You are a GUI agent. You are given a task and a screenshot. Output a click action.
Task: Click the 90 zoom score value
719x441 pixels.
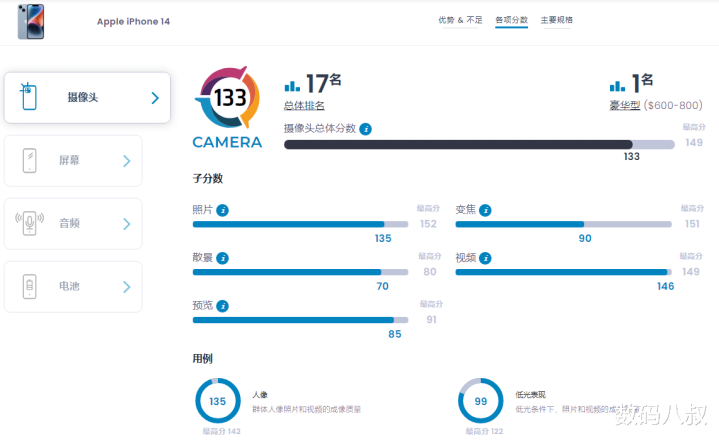coord(585,238)
